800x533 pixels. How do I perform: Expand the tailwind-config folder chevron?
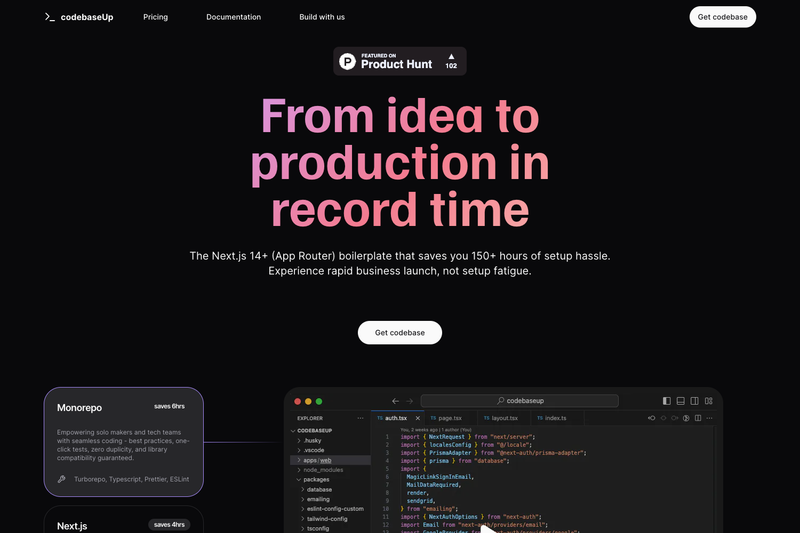[x=303, y=519]
